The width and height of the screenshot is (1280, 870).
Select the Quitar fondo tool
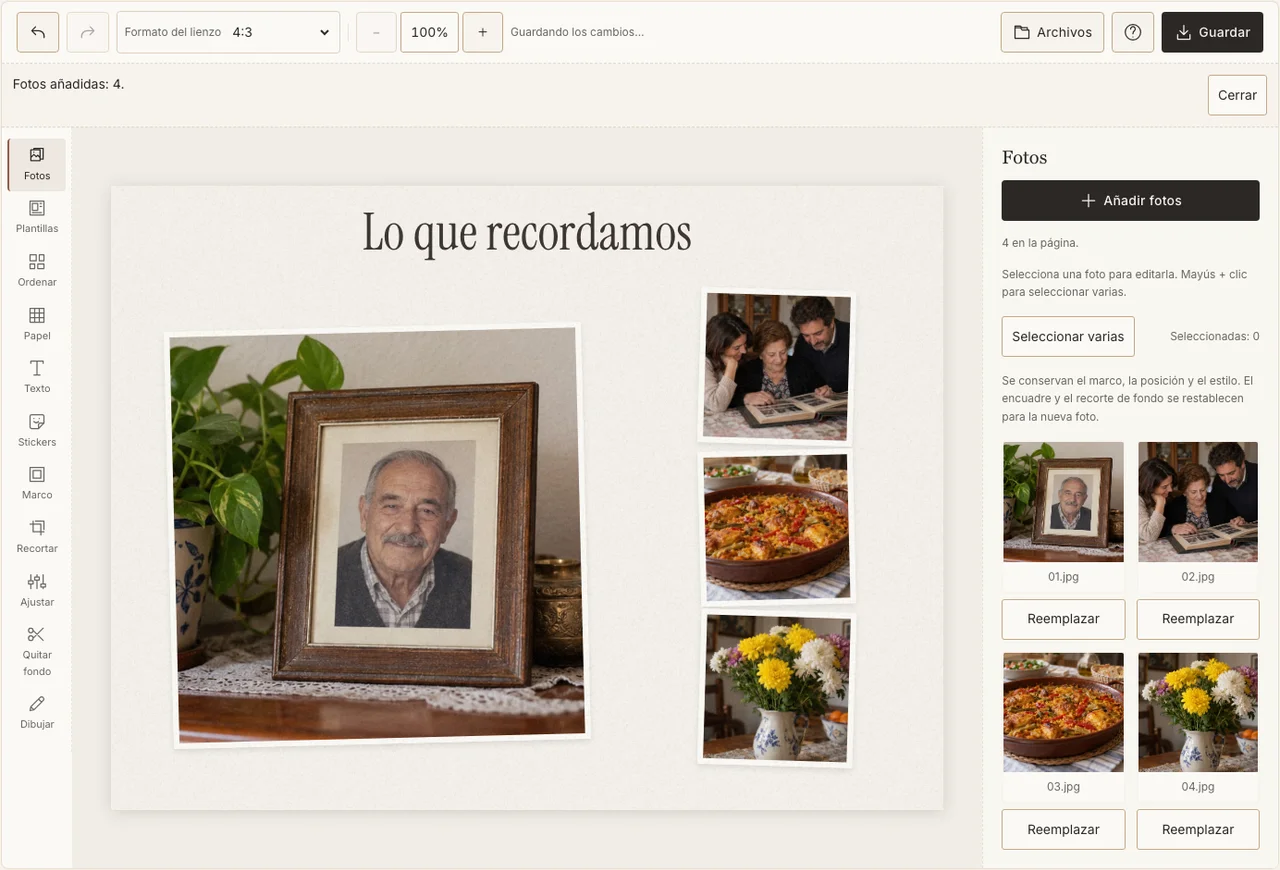point(37,652)
